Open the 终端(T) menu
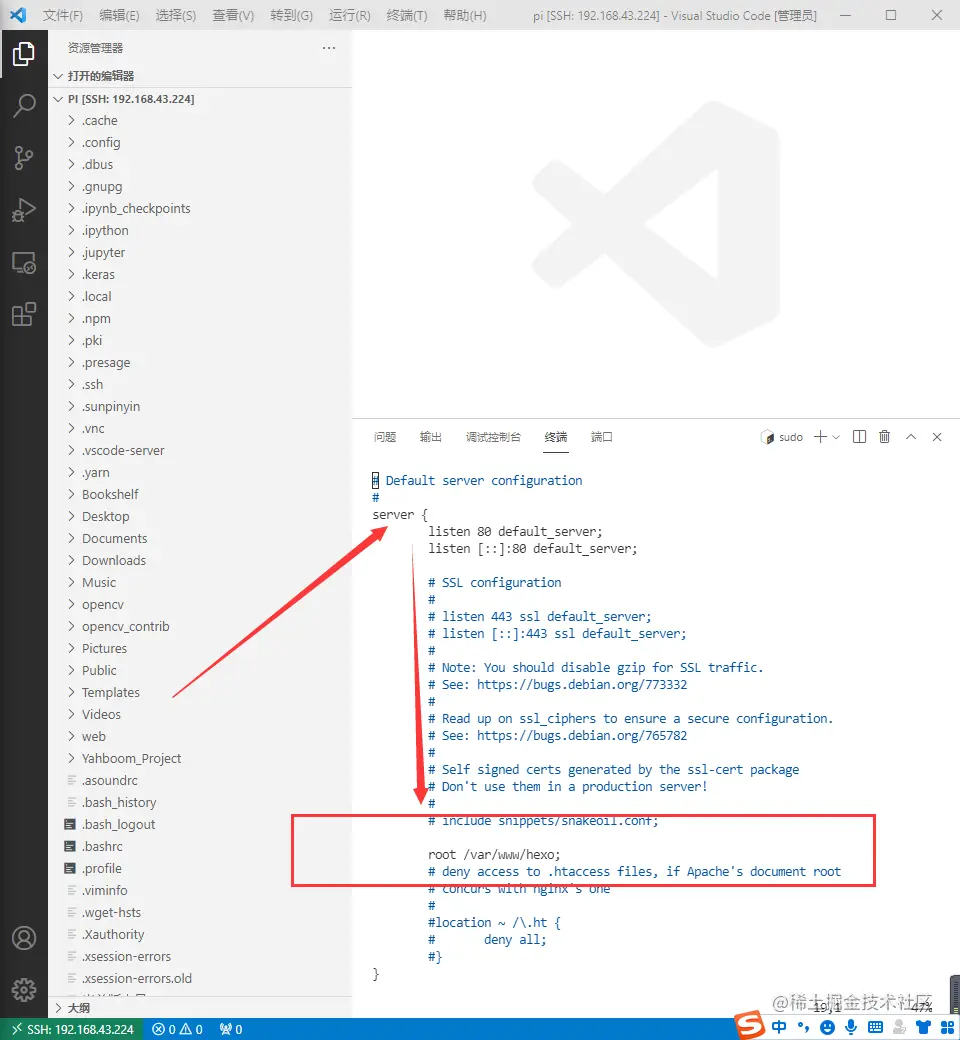This screenshot has height=1040, width=960. (x=407, y=15)
